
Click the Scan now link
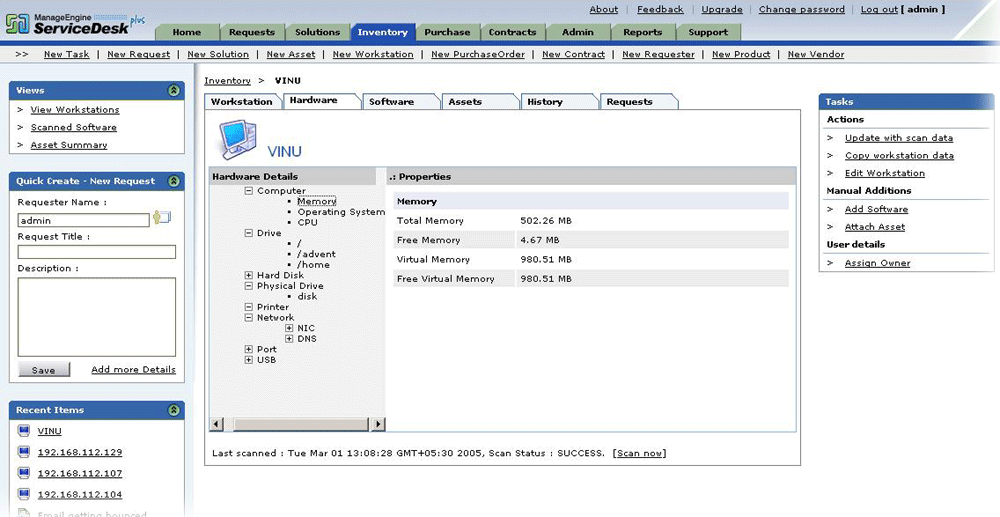(639, 453)
